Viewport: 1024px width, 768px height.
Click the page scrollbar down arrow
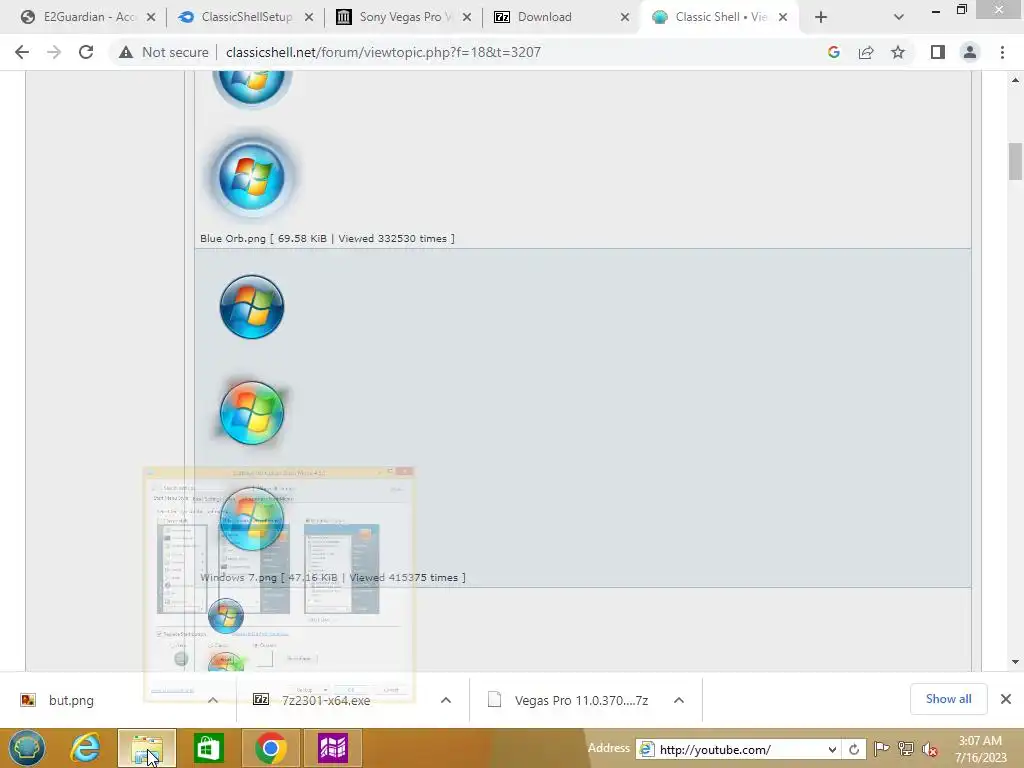pos(1016,662)
